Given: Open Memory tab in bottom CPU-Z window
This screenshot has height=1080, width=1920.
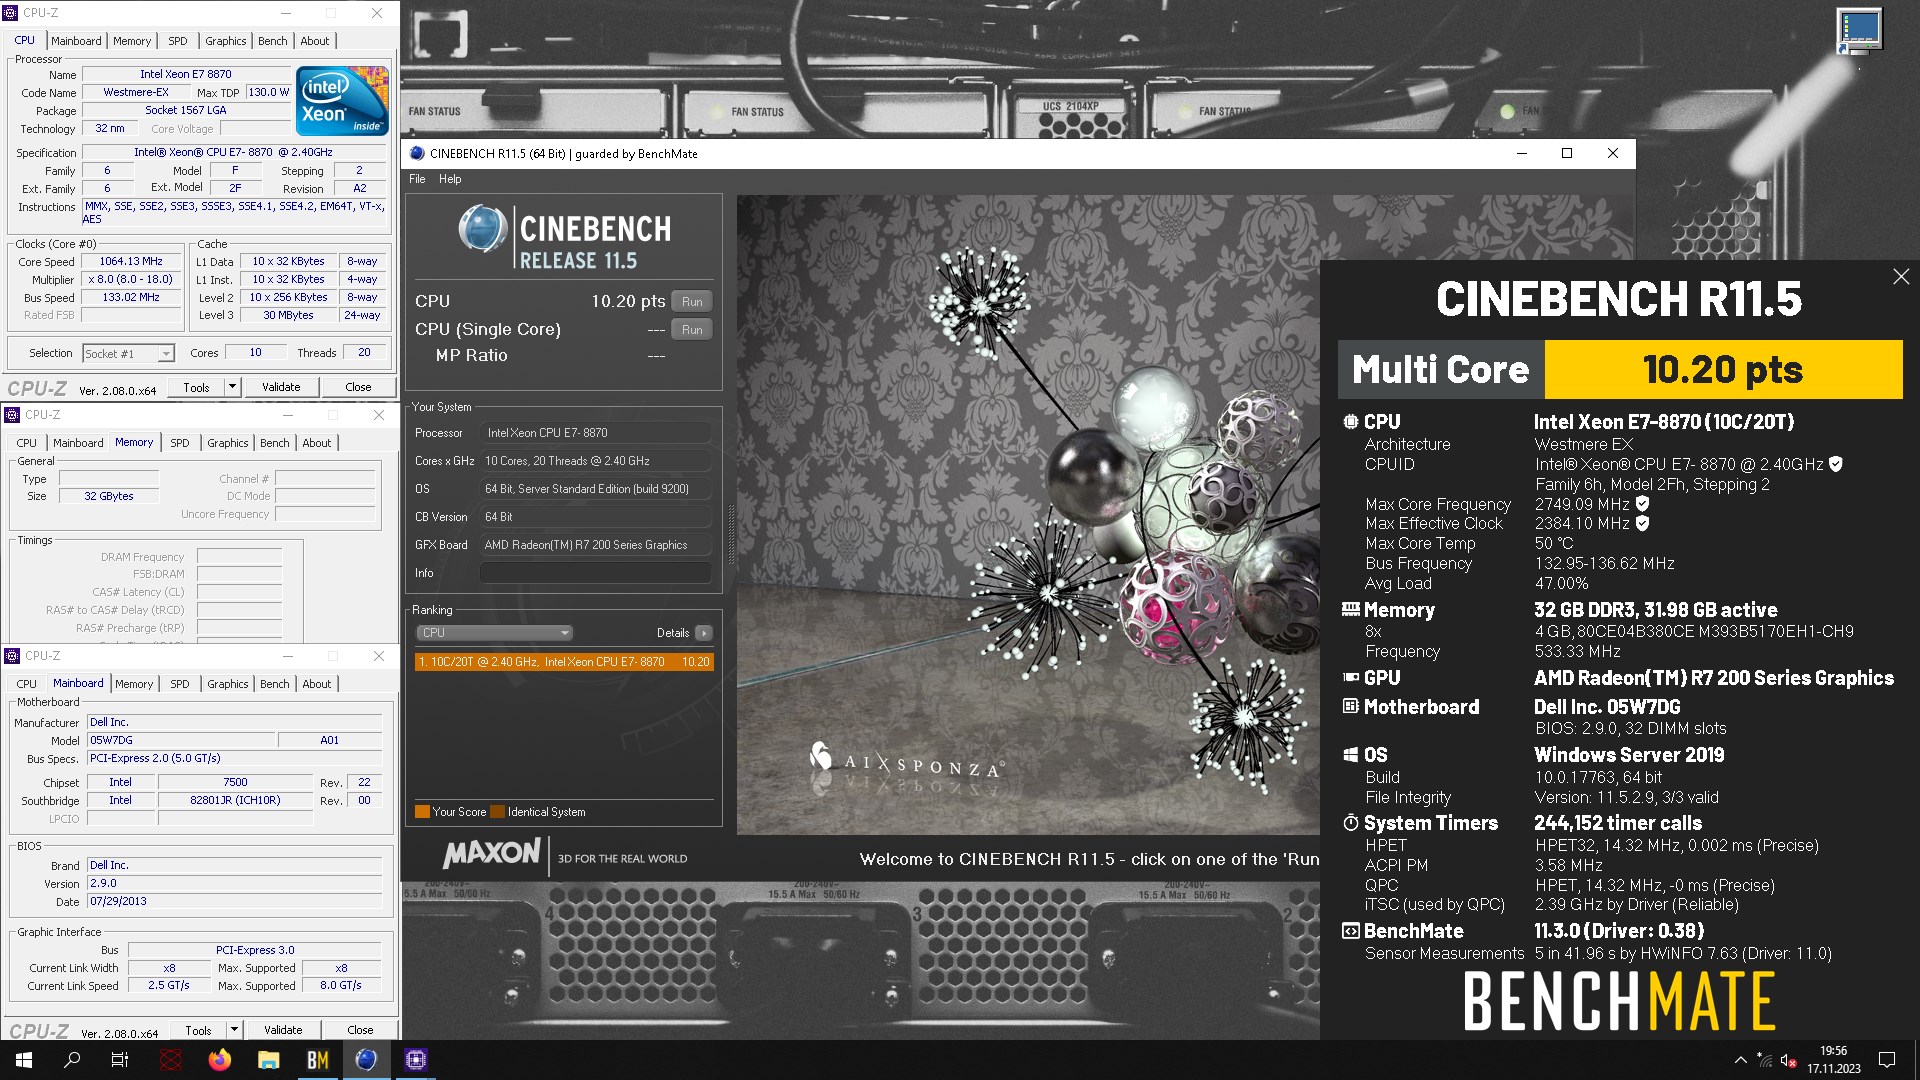Looking at the screenshot, I should 134,684.
